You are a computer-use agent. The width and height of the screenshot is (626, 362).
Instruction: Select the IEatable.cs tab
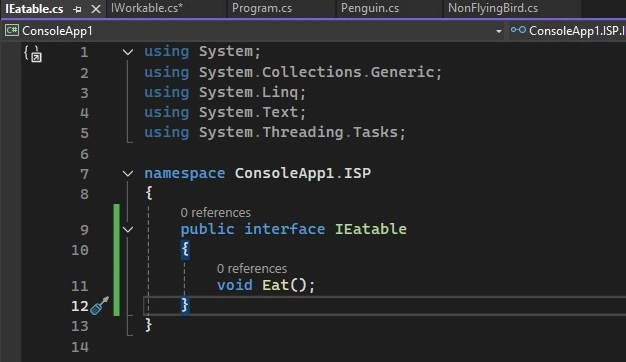tap(34, 9)
